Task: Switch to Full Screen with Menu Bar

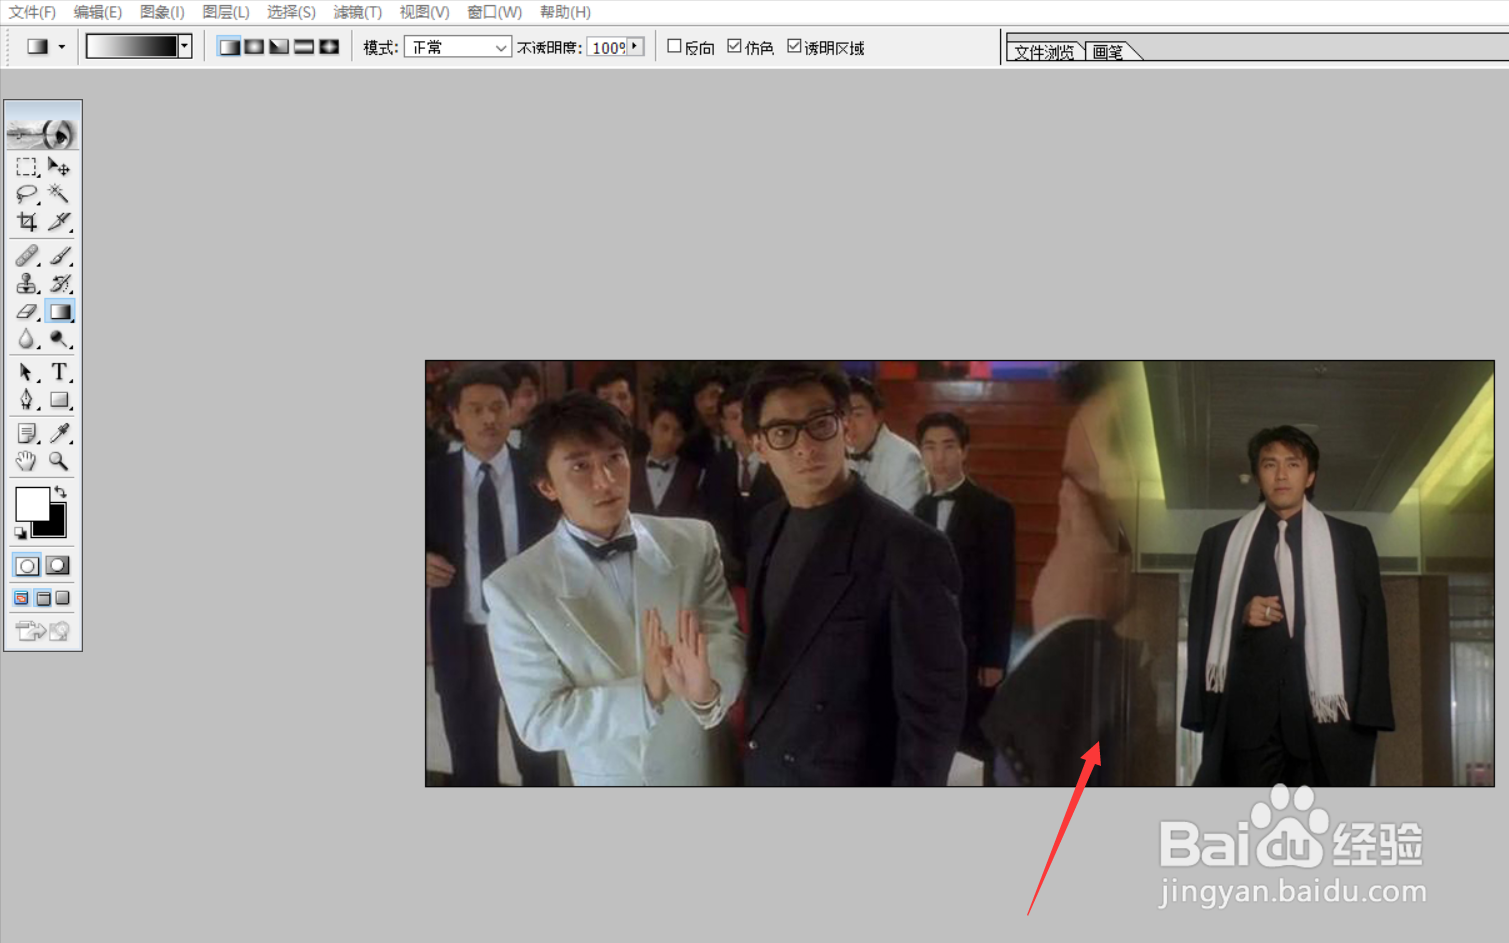Action: point(43,598)
